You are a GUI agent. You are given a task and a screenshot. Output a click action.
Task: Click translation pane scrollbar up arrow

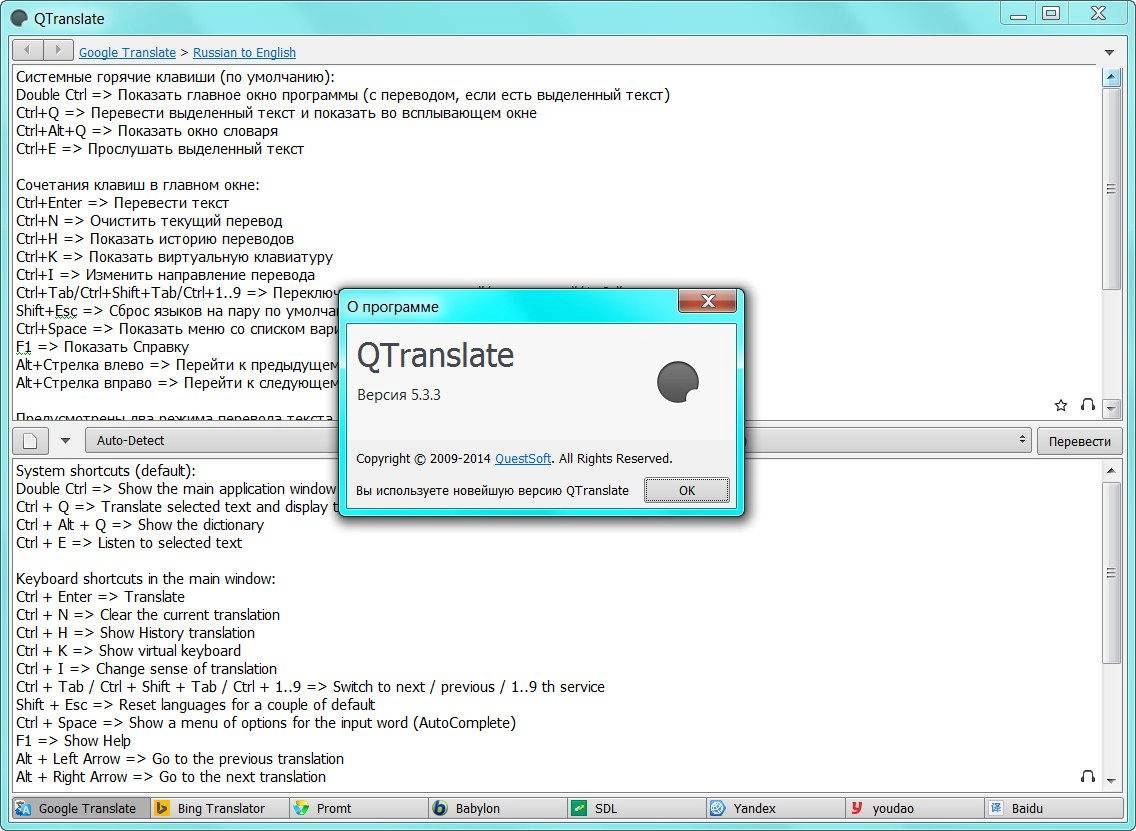coord(1111,471)
